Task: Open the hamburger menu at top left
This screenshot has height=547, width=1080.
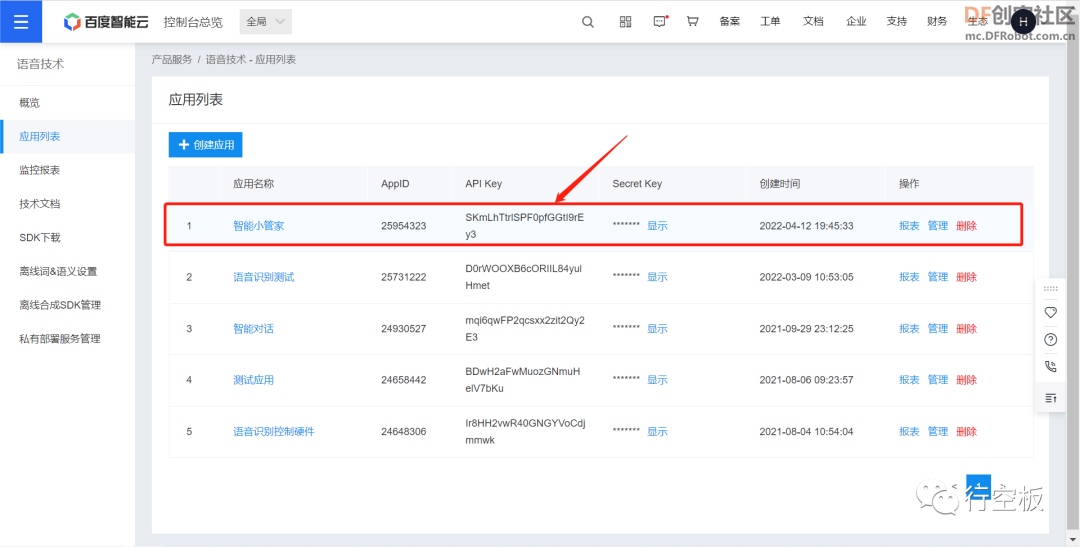Action: (x=21, y=22)
